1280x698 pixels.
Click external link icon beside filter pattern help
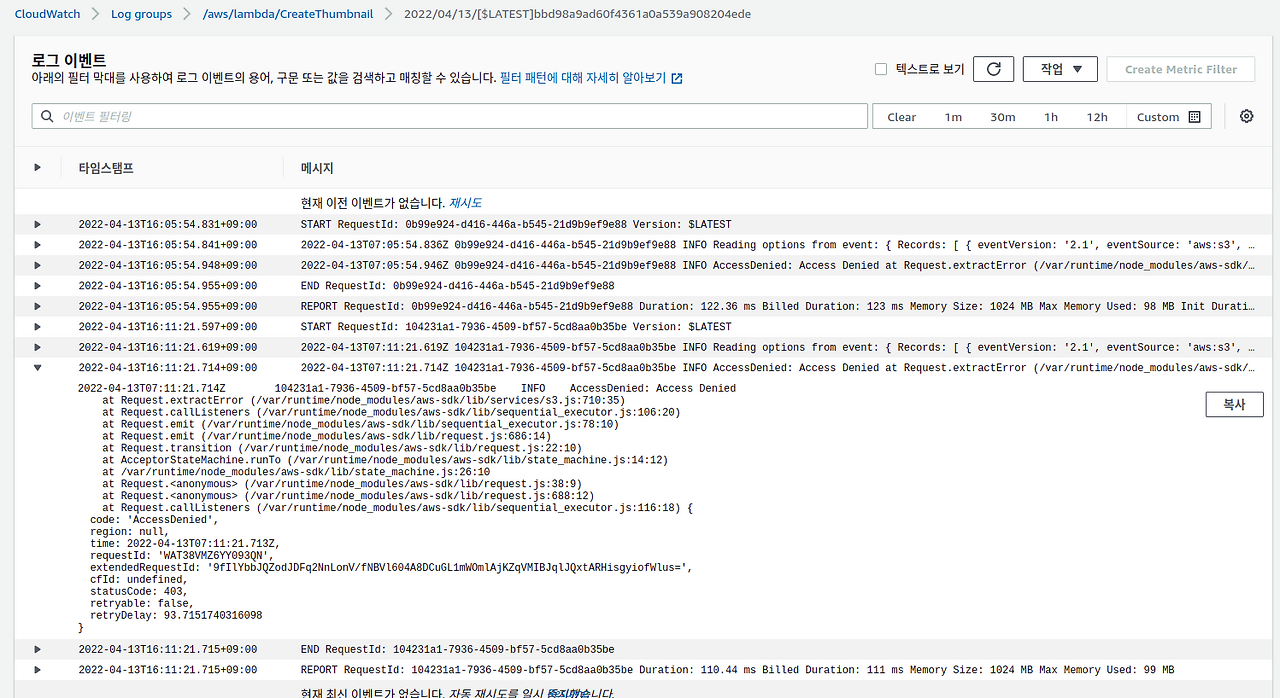tap(677, 78)
